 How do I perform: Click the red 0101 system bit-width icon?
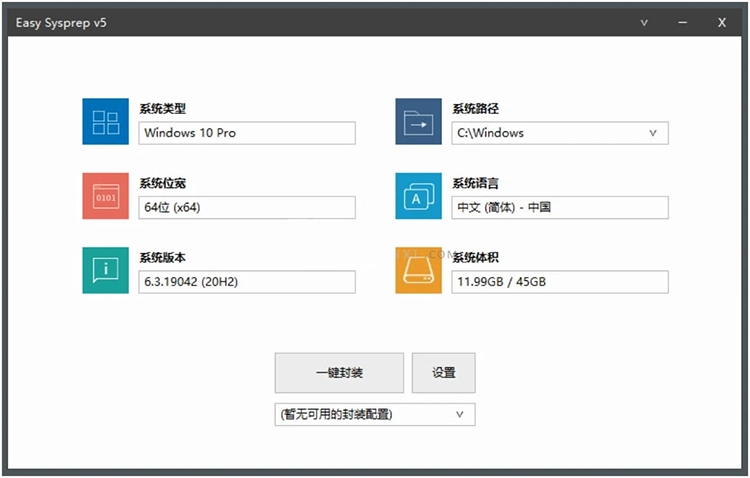[x=105, y=196]
